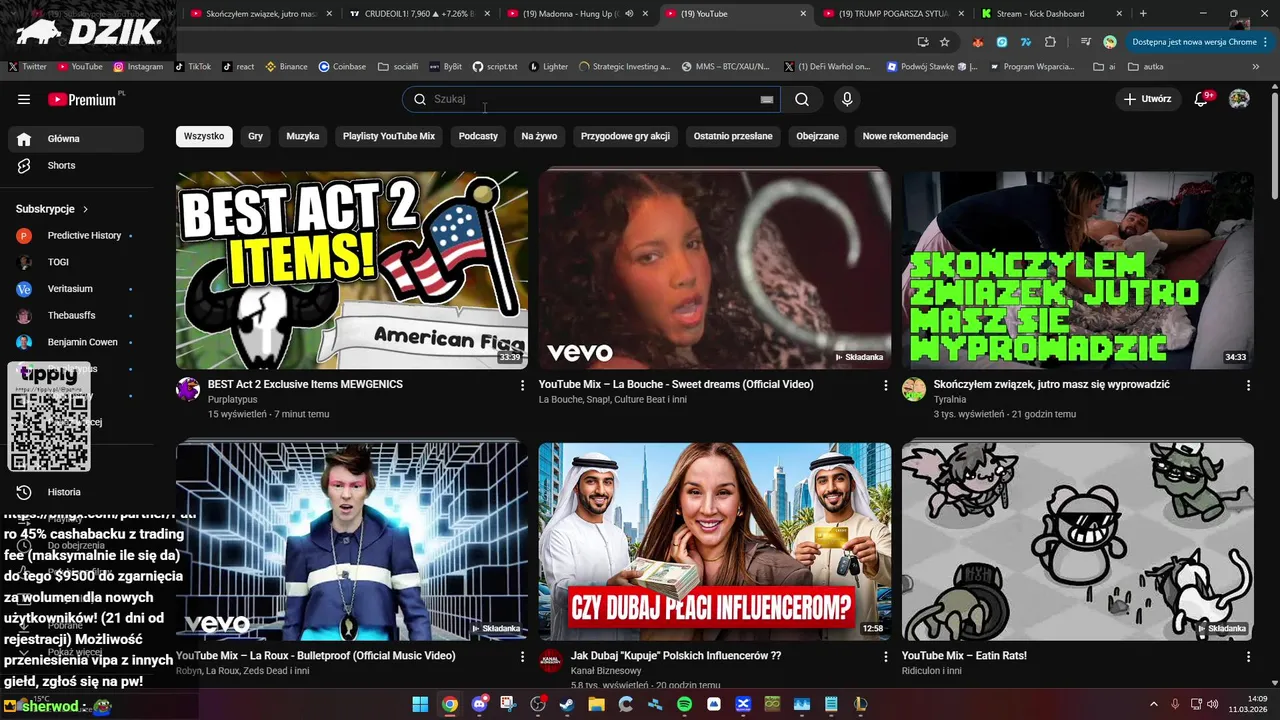Screen dimensions: 1280x720
Task: Select the Podcasty filter chip
Action: click(478, 136)
